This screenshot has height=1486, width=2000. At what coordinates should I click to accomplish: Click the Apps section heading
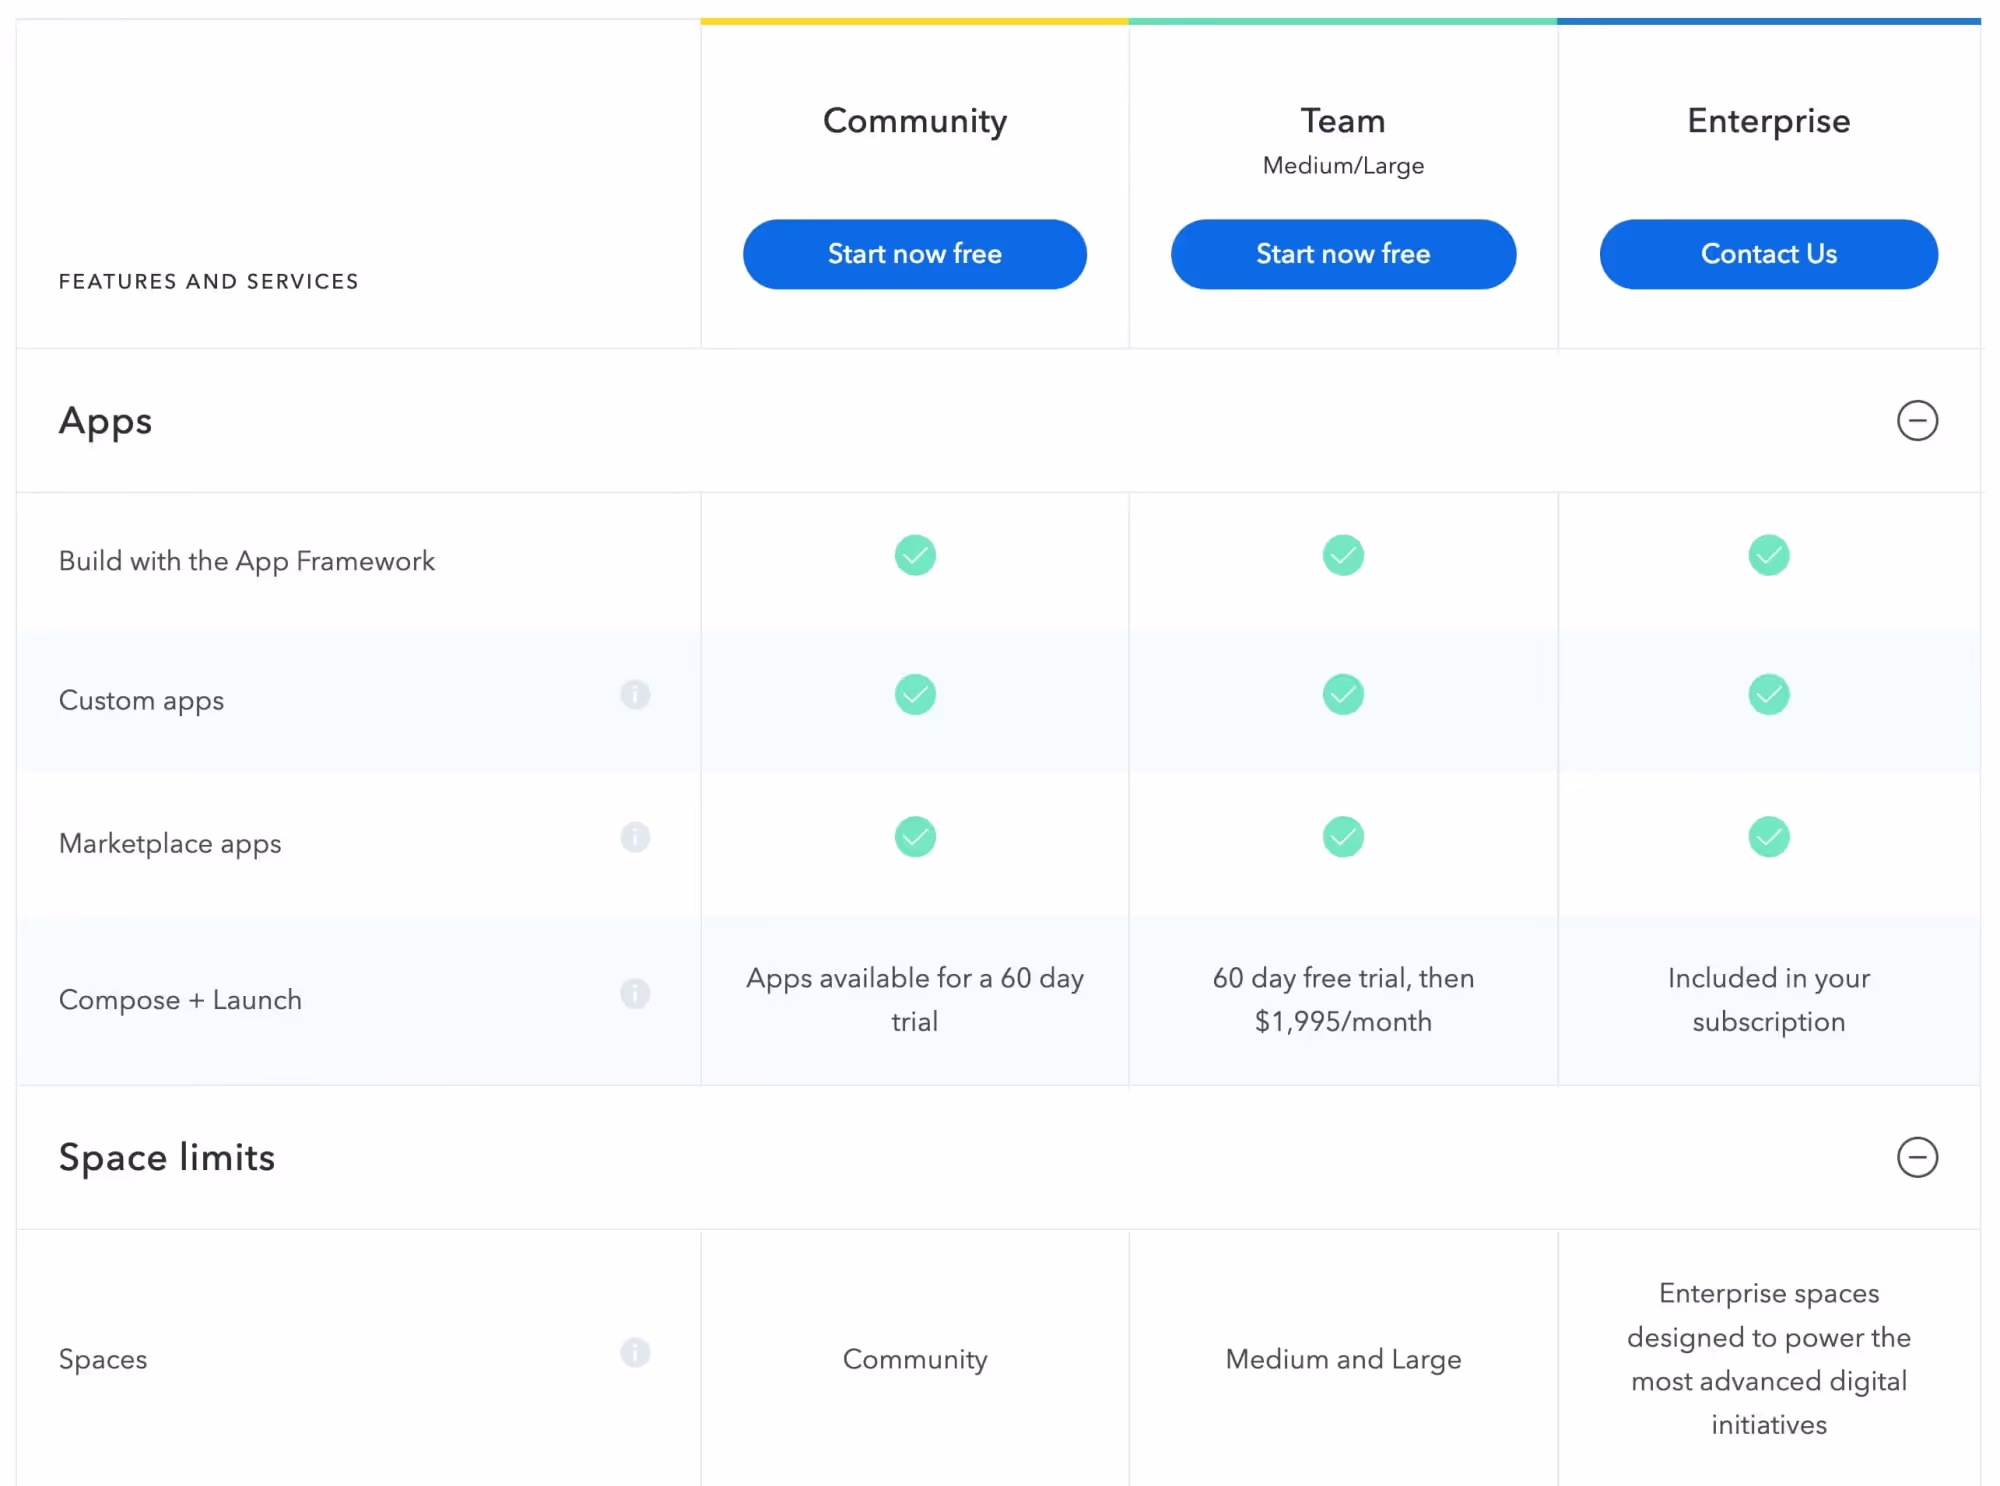point(106,421)
